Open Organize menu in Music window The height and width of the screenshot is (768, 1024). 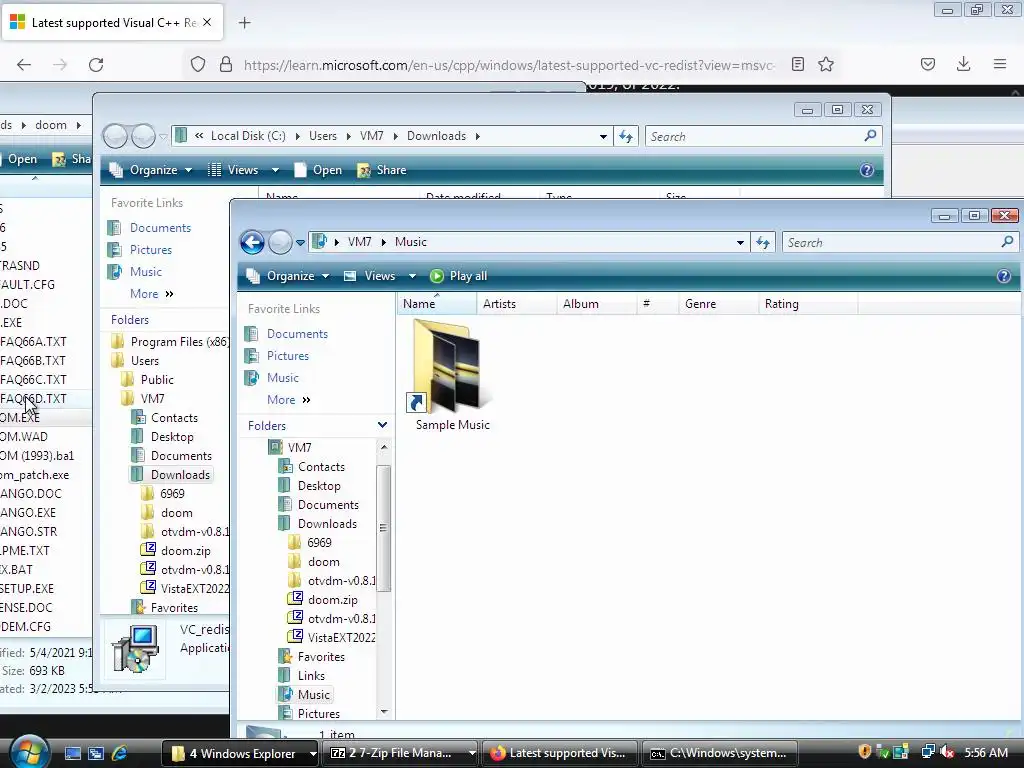point(288,276)
